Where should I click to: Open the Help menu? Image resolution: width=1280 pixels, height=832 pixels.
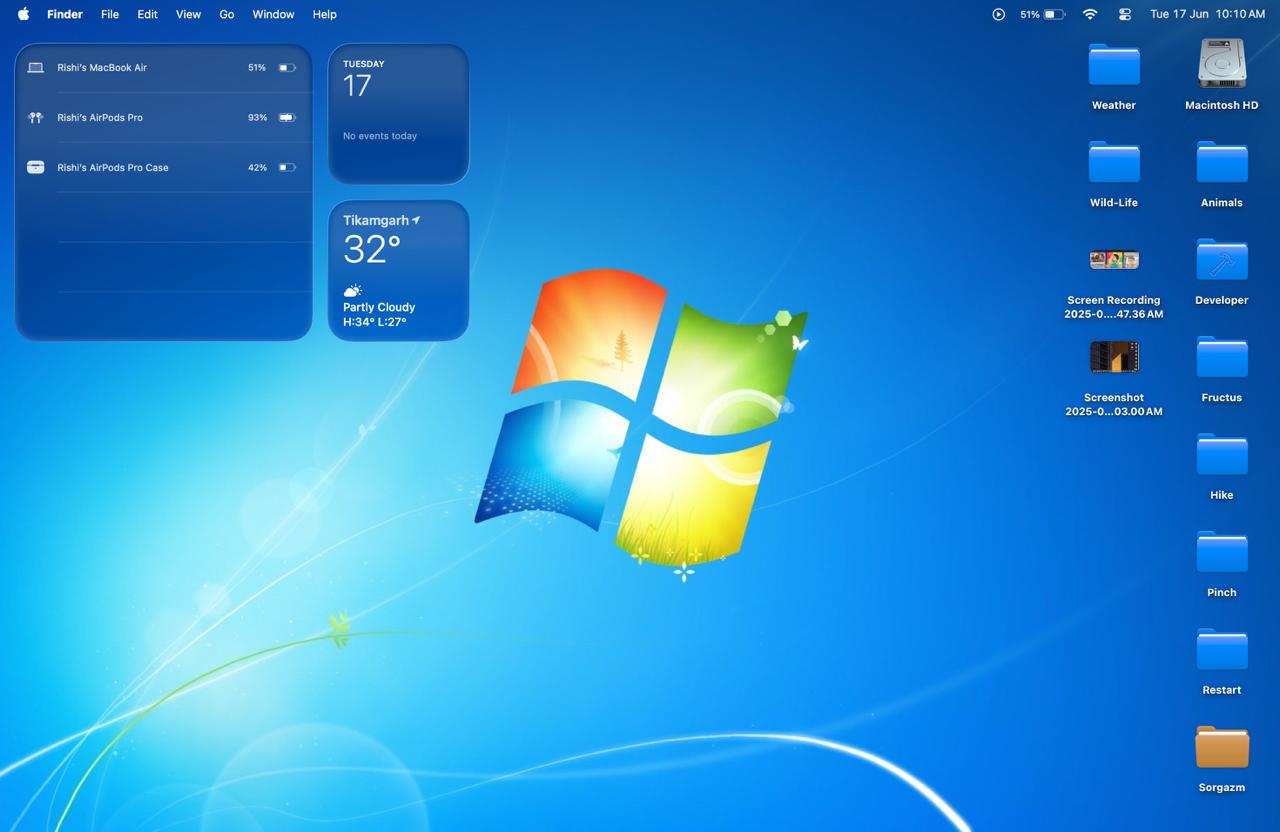point(324,14)
